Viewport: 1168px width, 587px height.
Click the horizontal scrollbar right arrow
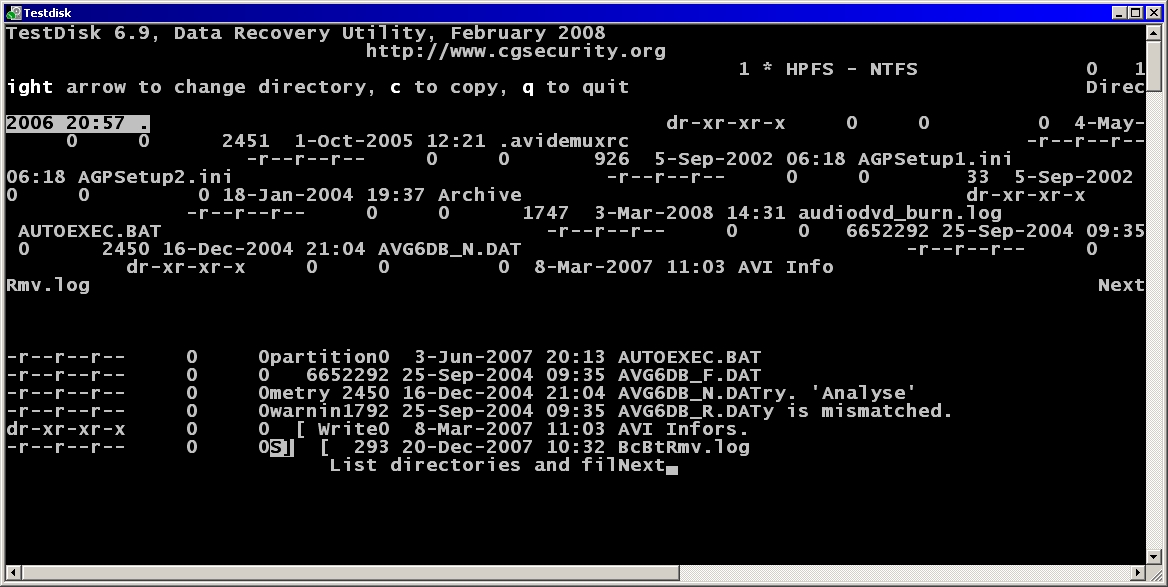1139,572
